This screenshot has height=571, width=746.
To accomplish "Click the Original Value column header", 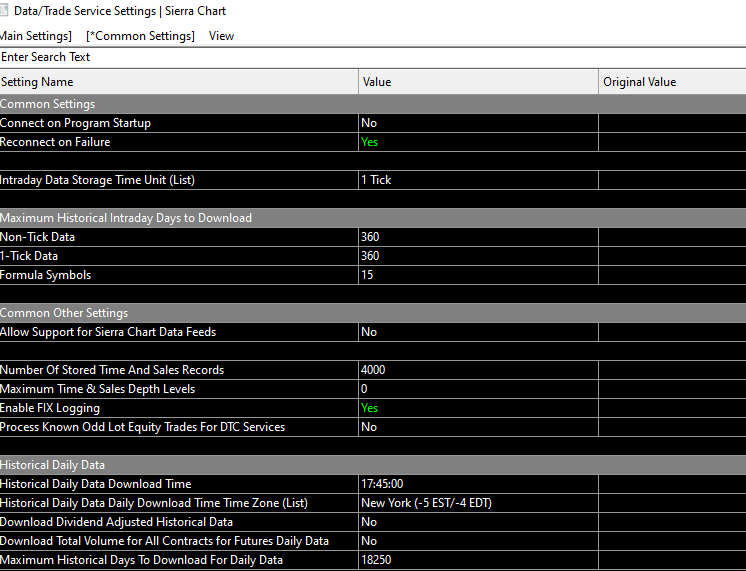I will tap(672, 82).
